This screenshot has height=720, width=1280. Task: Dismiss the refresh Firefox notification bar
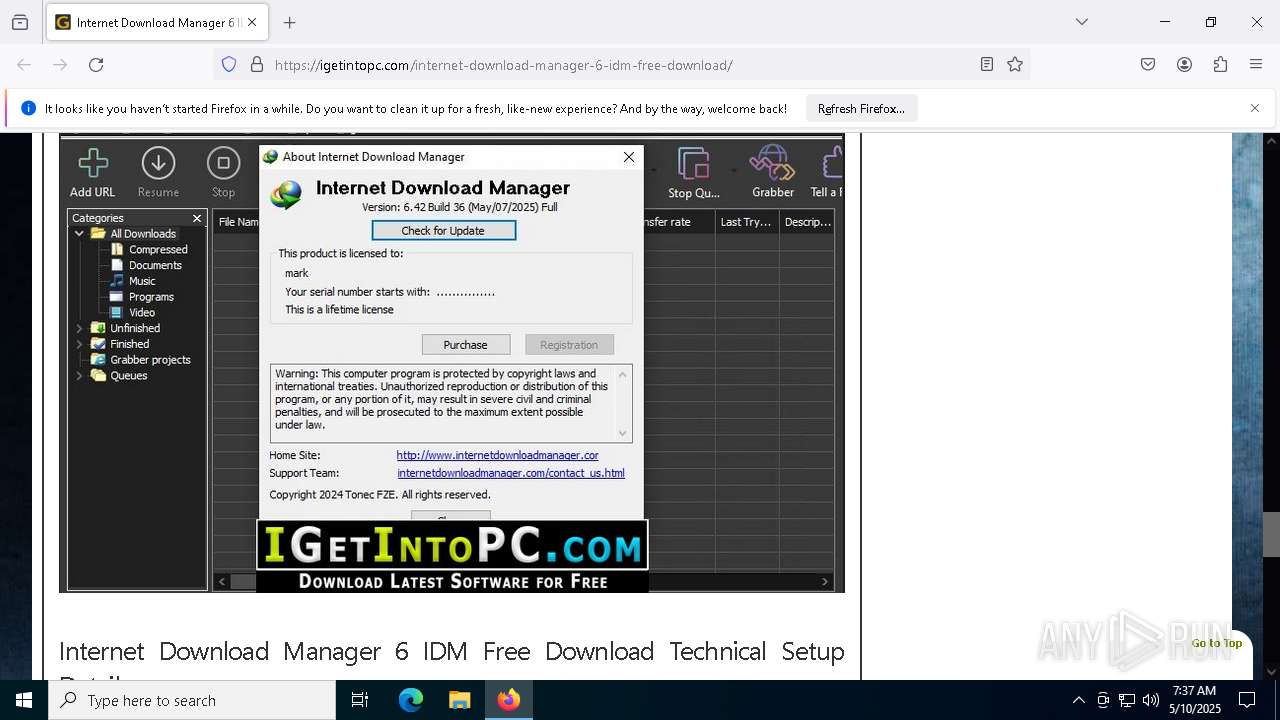(1254, 108)
